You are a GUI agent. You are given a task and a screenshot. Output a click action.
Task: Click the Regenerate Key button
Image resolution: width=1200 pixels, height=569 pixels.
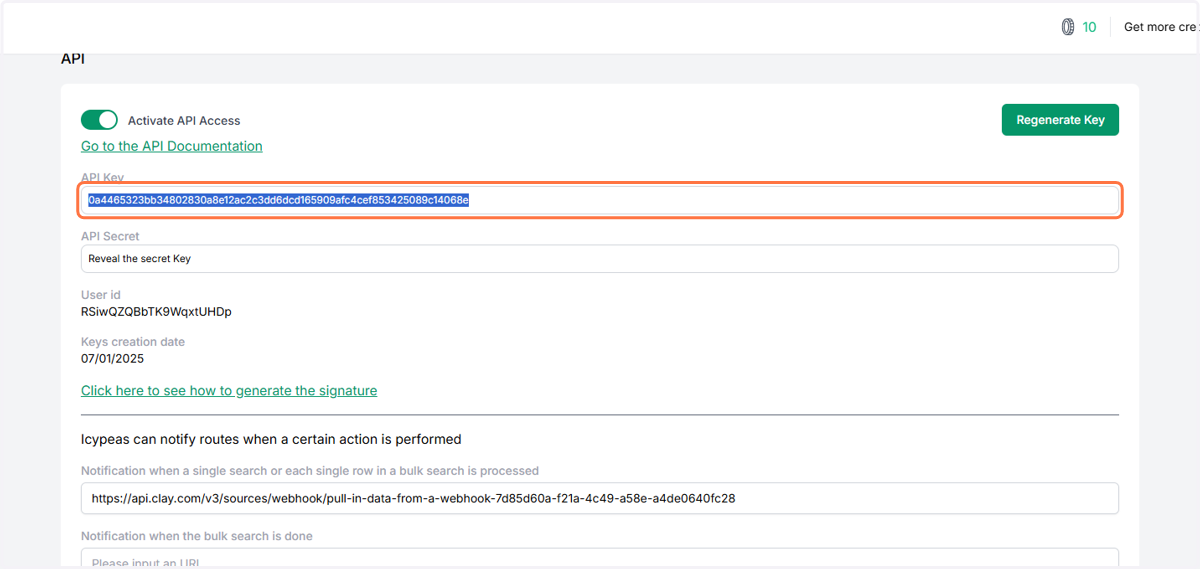coord(1060,120)
